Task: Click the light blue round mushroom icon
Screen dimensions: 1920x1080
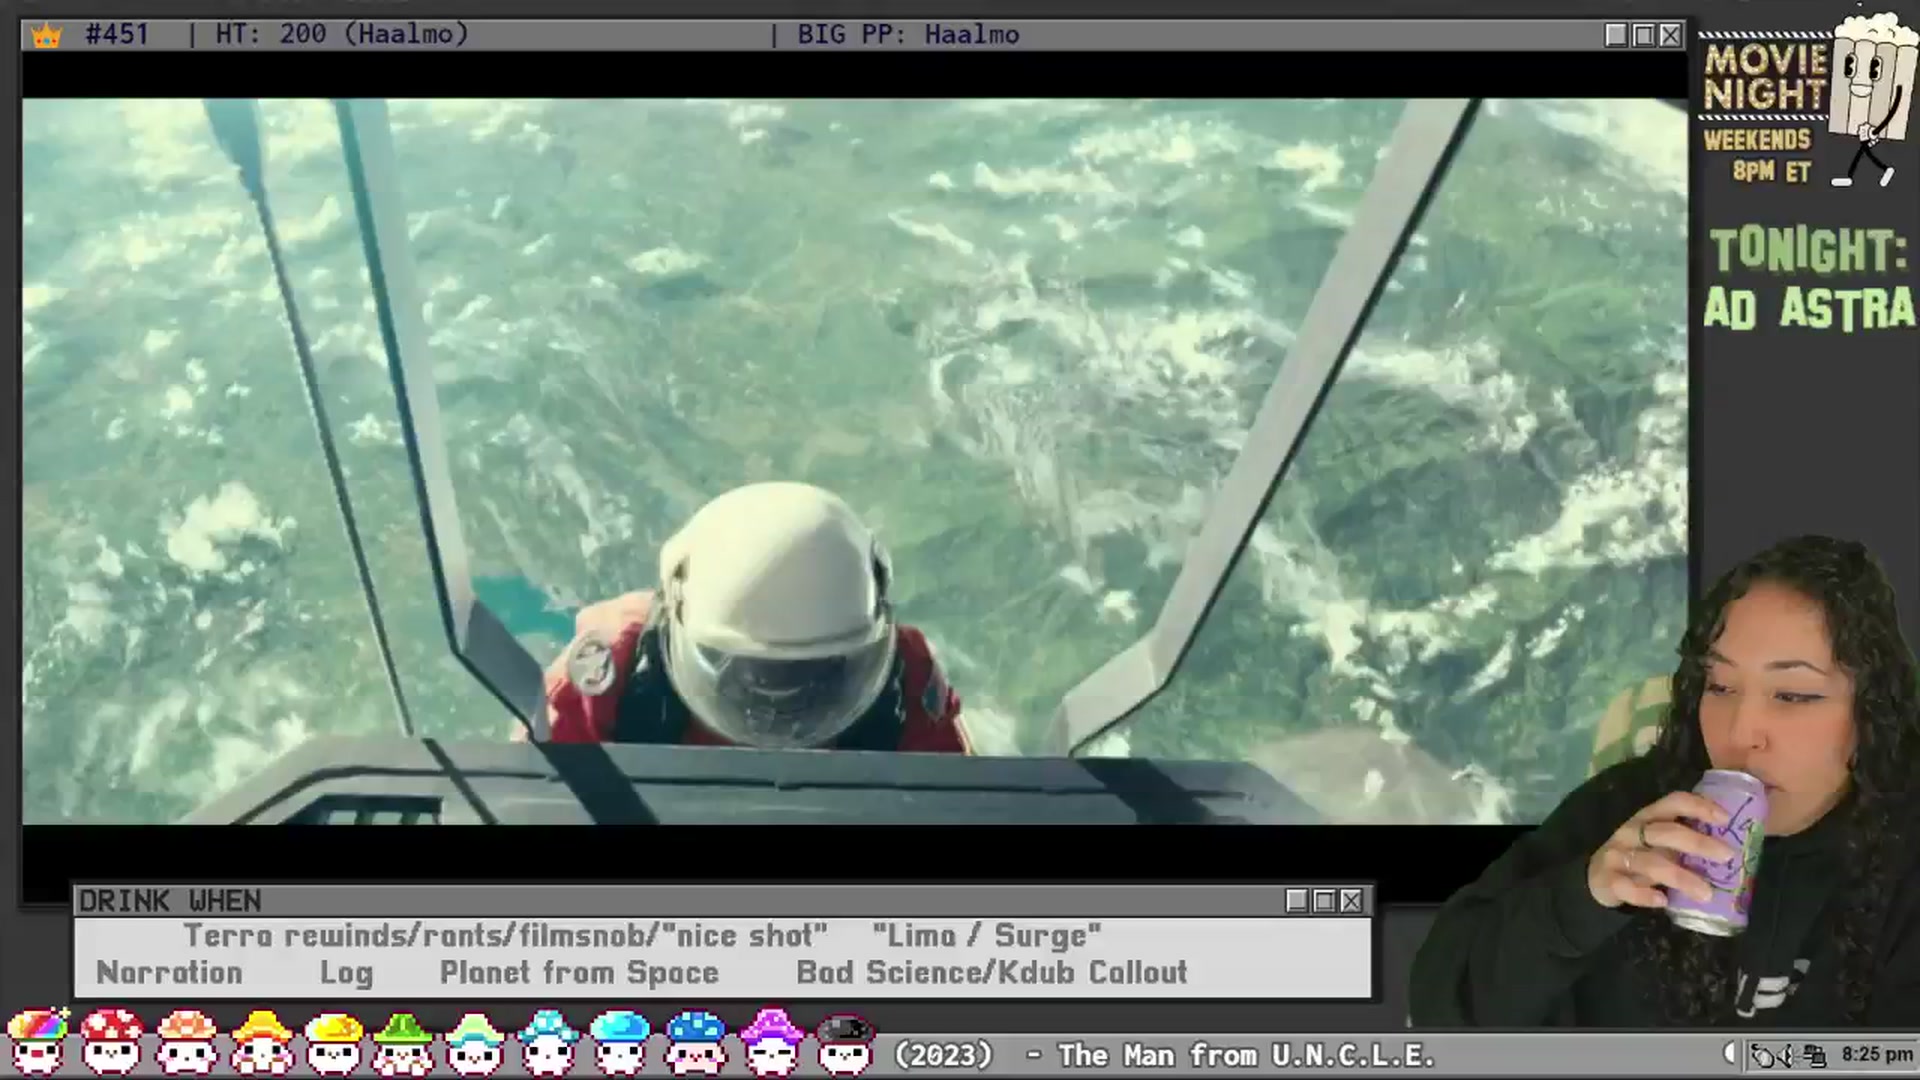Action: pyautogui.click(x=620, y=1041)
